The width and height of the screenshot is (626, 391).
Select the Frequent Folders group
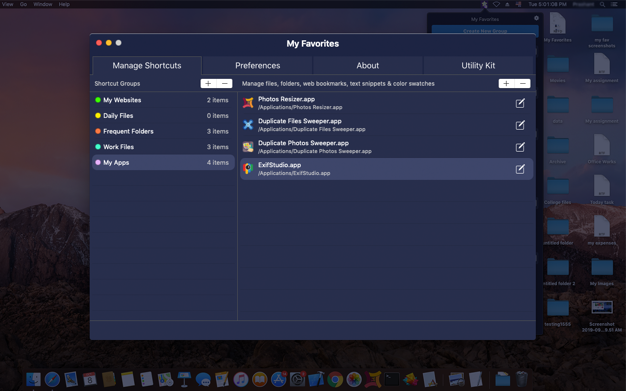click(x=163, y=131)
